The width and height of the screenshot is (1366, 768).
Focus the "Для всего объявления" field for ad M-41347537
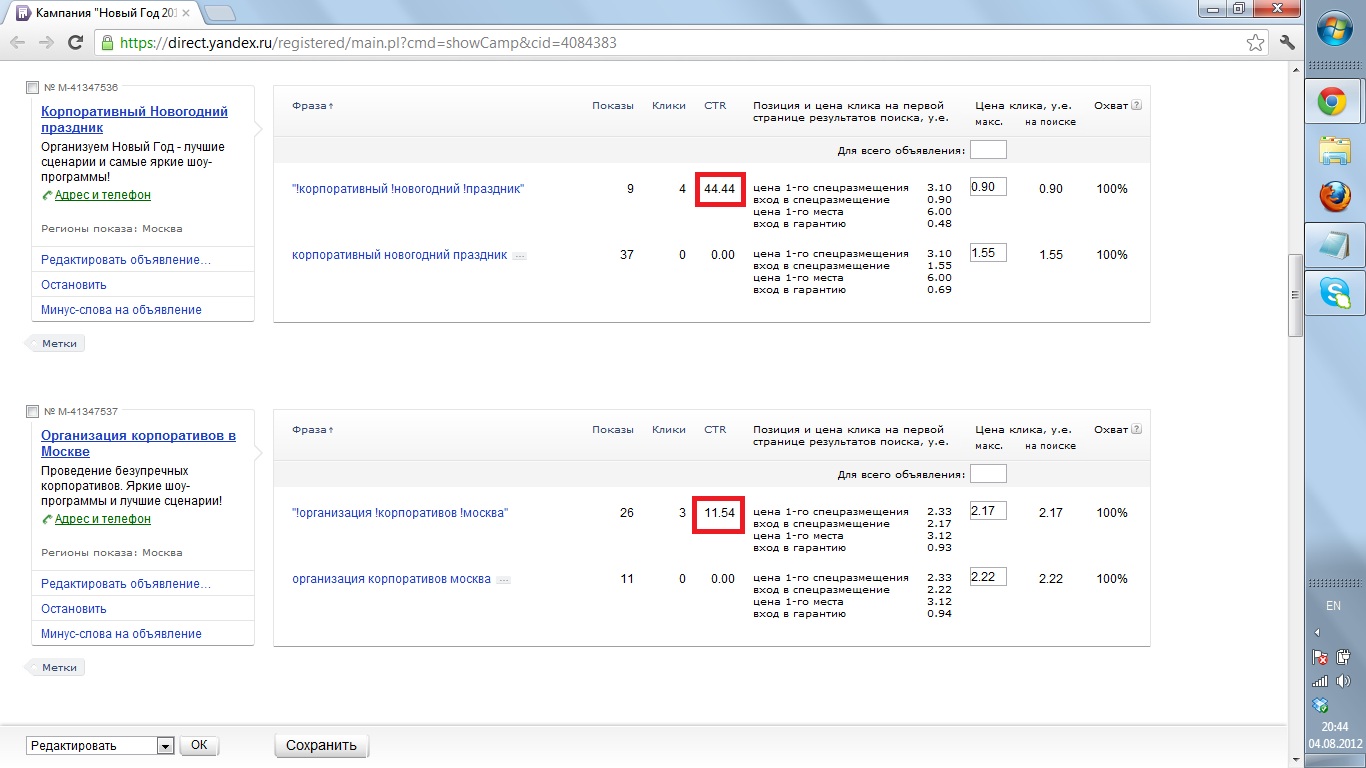point(988,474)
